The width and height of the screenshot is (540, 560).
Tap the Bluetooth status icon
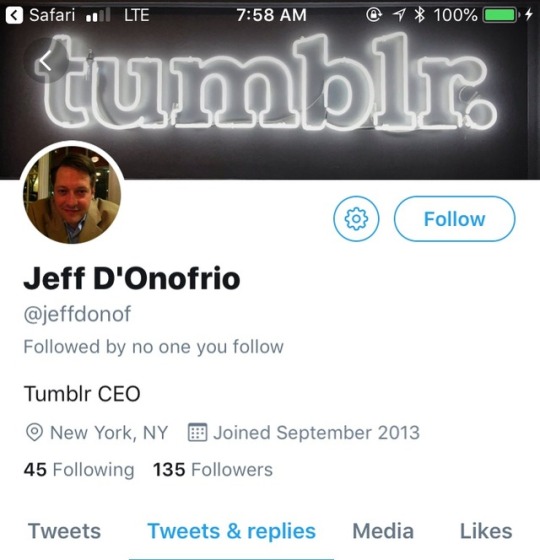[x=419, y=15]
